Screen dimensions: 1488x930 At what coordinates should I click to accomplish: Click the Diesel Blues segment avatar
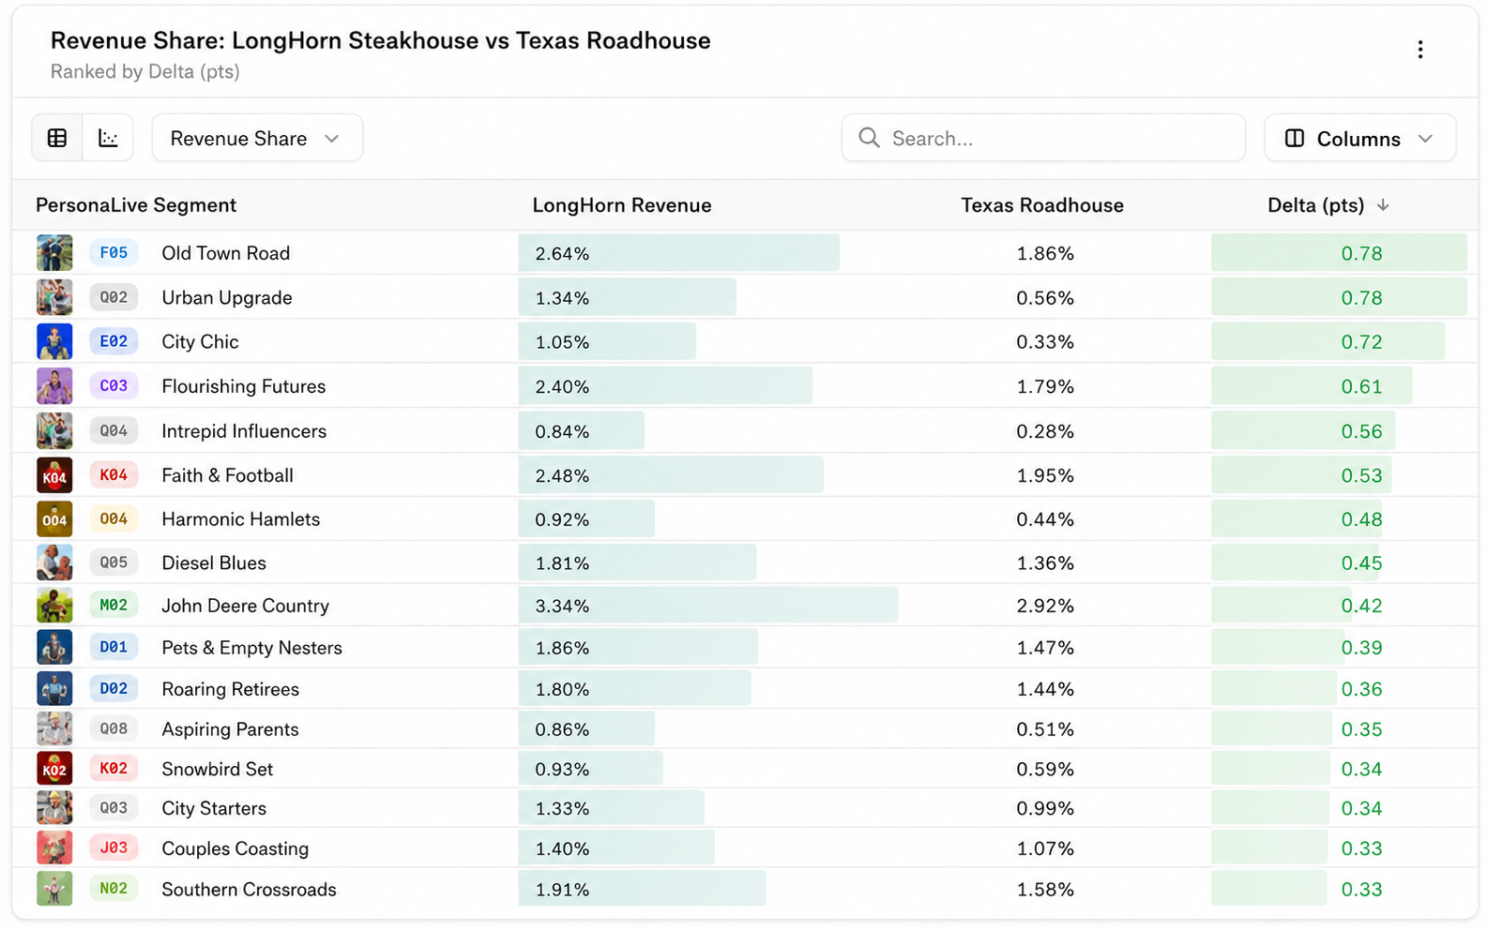[x=54, y=563]
